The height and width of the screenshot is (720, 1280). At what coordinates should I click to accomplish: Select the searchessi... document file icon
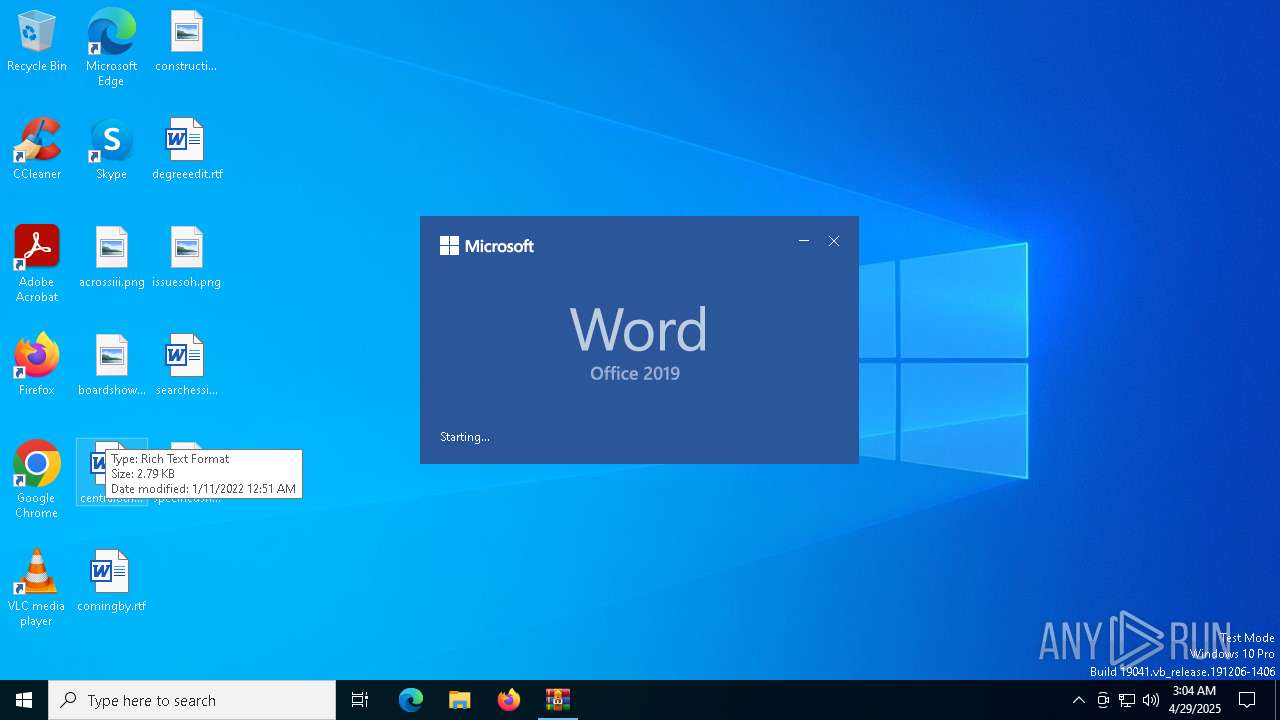(186, 366)
